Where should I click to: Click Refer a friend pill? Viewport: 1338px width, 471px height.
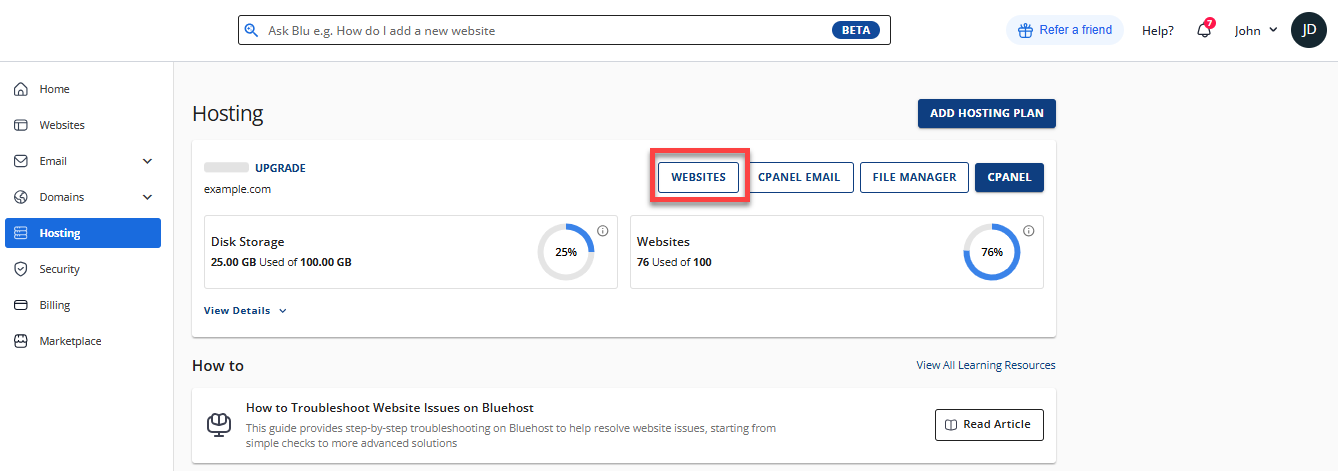1065,30
